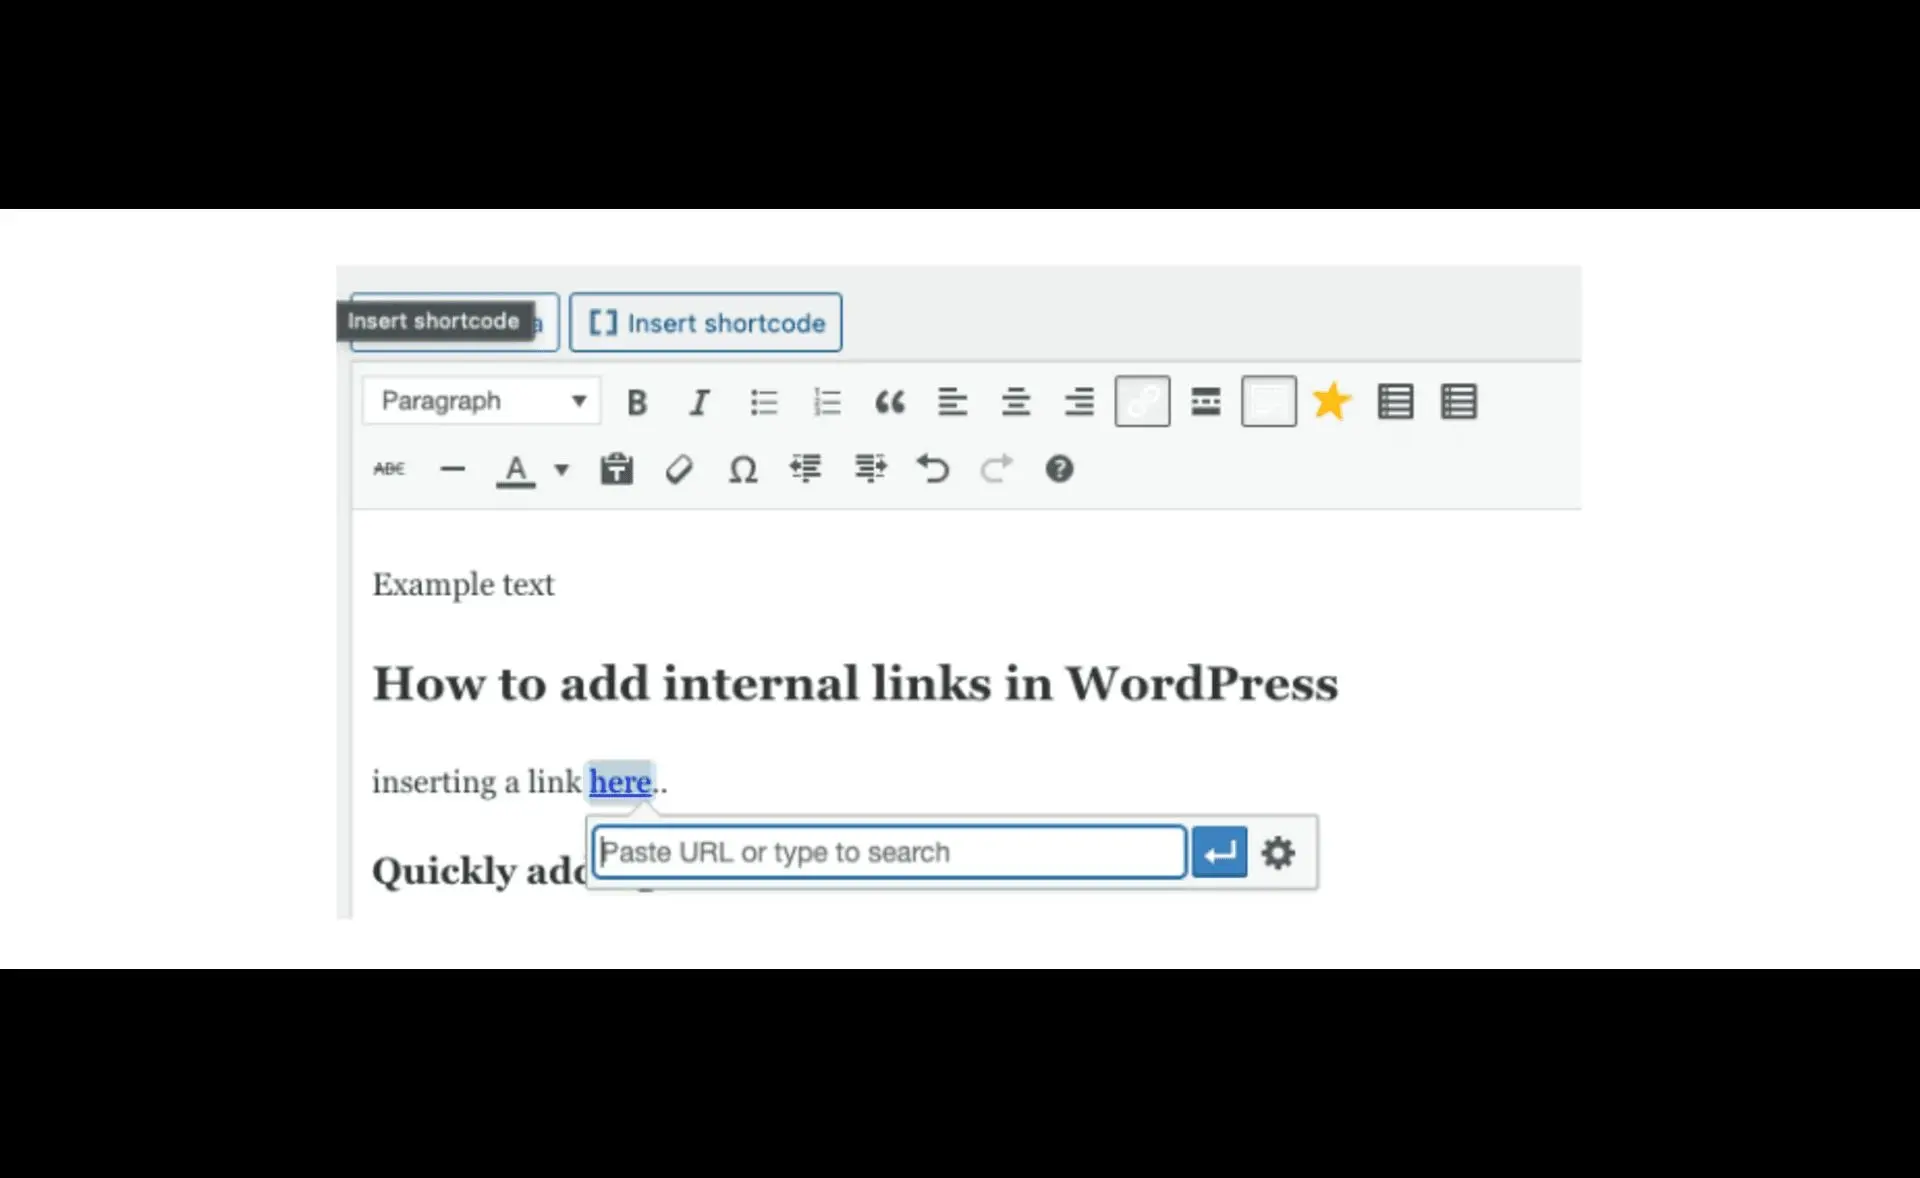The image size is (1920, 1178).
Task: Click the Insert shortcode button
Action: [706, 323]
